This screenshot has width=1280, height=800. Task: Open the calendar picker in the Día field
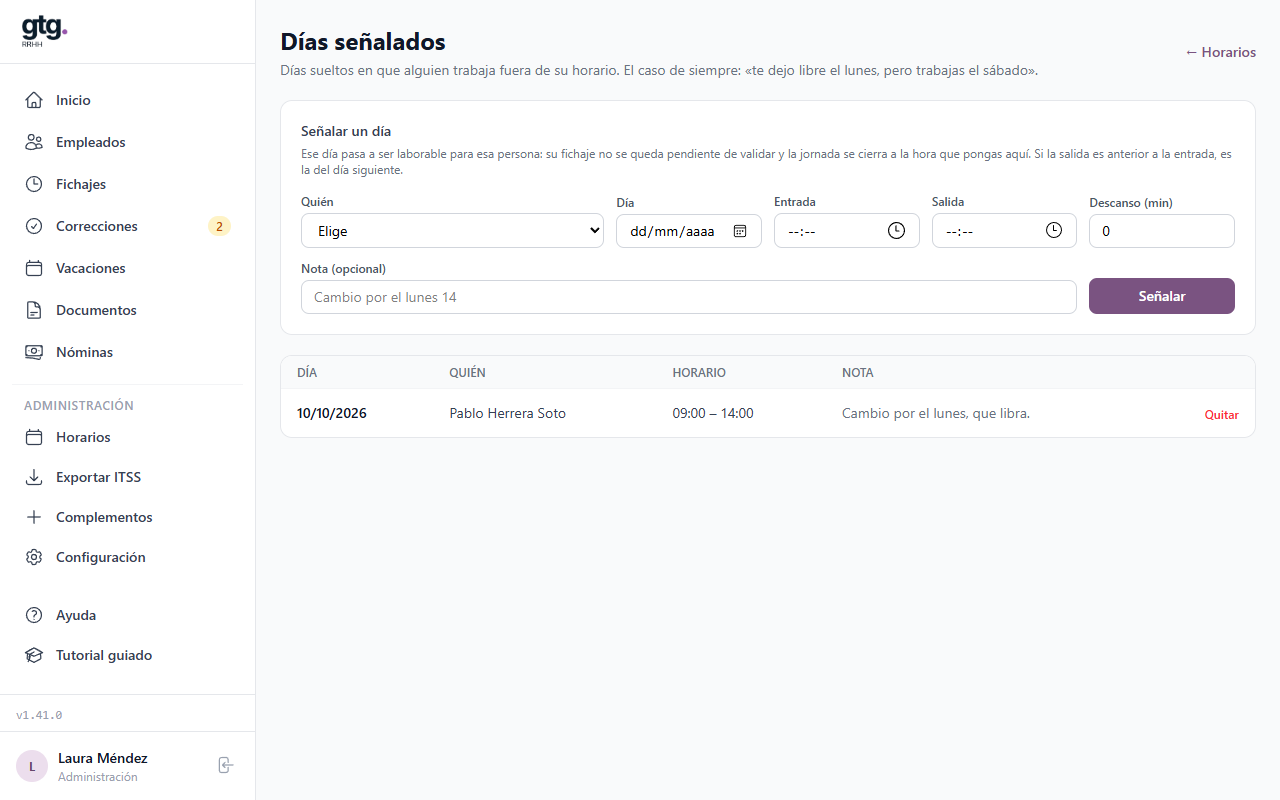click(740, 231)
